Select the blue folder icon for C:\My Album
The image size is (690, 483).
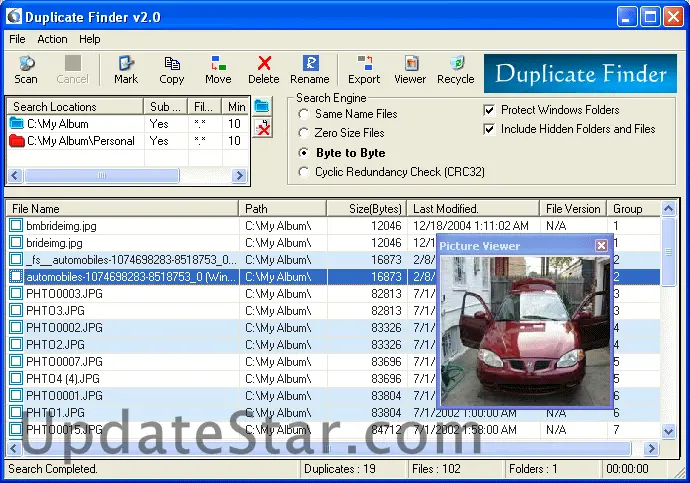click(x=16, y=124)
